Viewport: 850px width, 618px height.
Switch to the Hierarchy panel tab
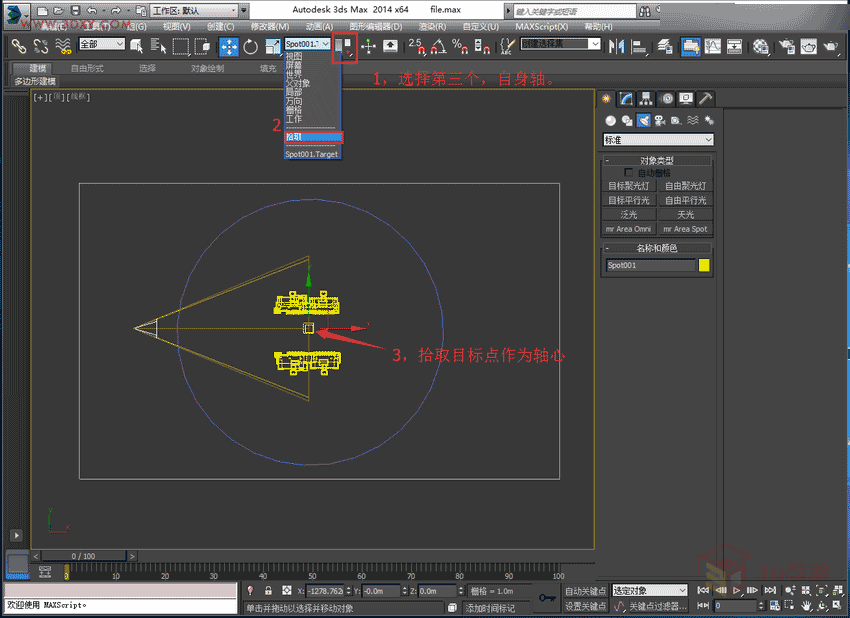tap(646, 99)
